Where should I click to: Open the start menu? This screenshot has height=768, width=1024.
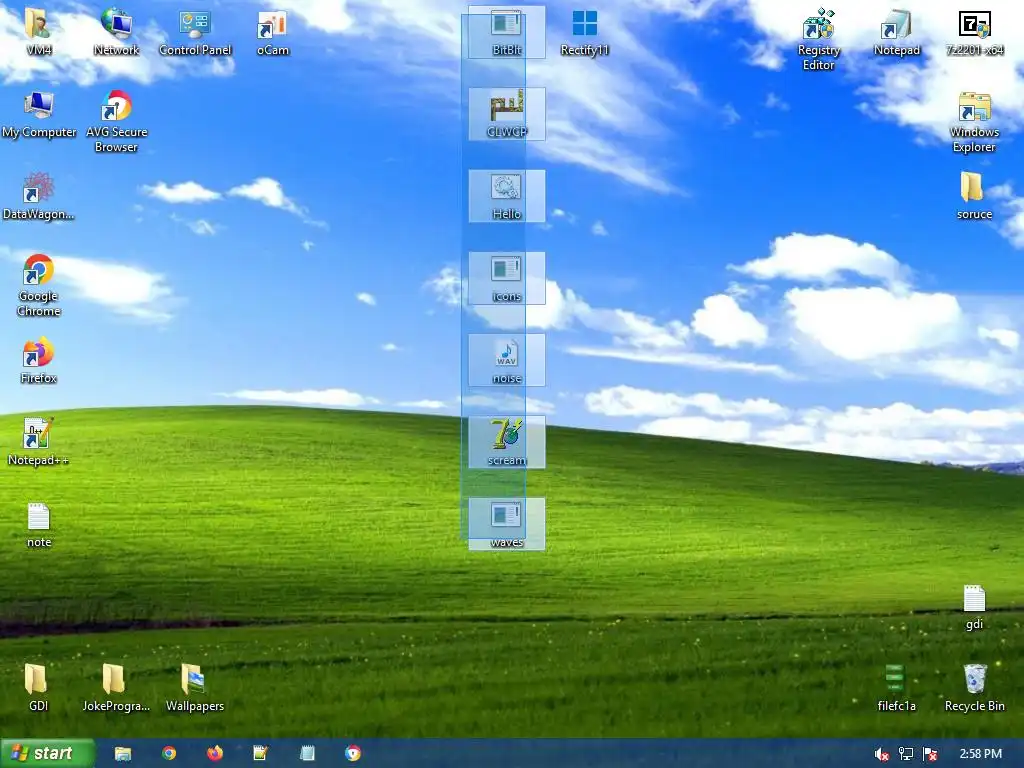point(47,754)
